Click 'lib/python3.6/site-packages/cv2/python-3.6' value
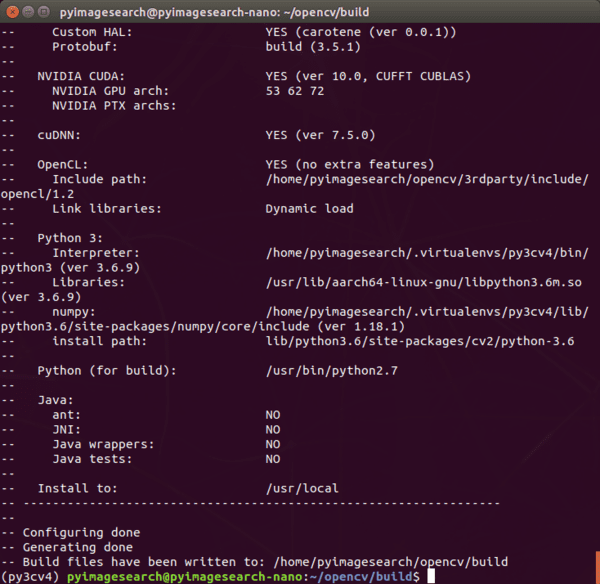Viewport: 600px width, 584px height. point(420,341)
